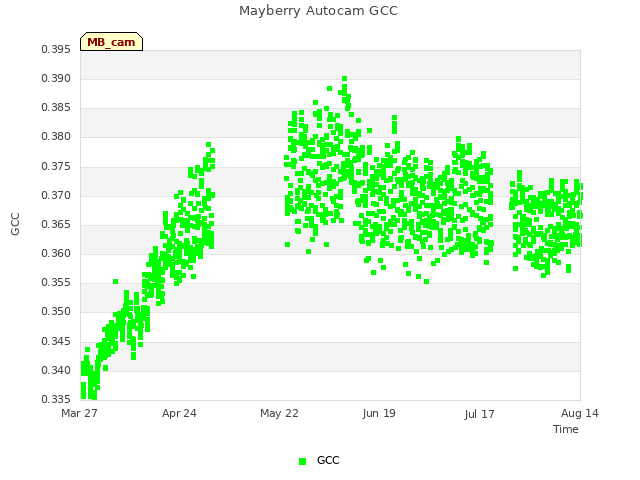
Task: Click the MB_cam label tag
Action: 111,42
